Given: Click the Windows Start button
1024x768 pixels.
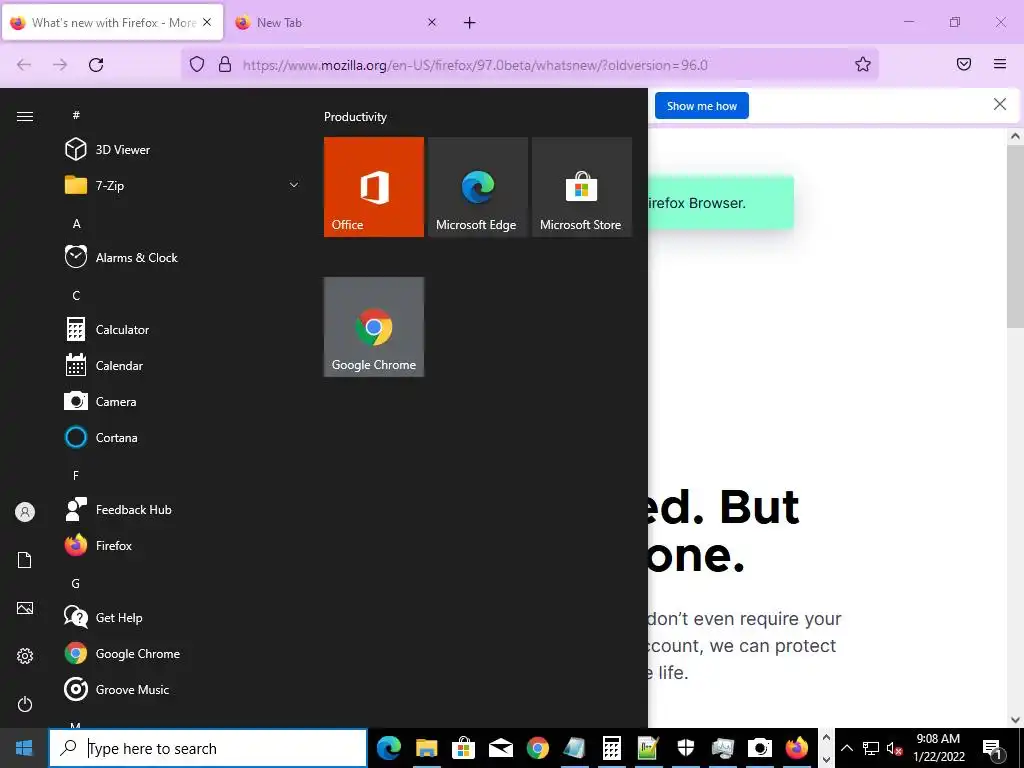Looking at the screenshot, I should (24, 748).
